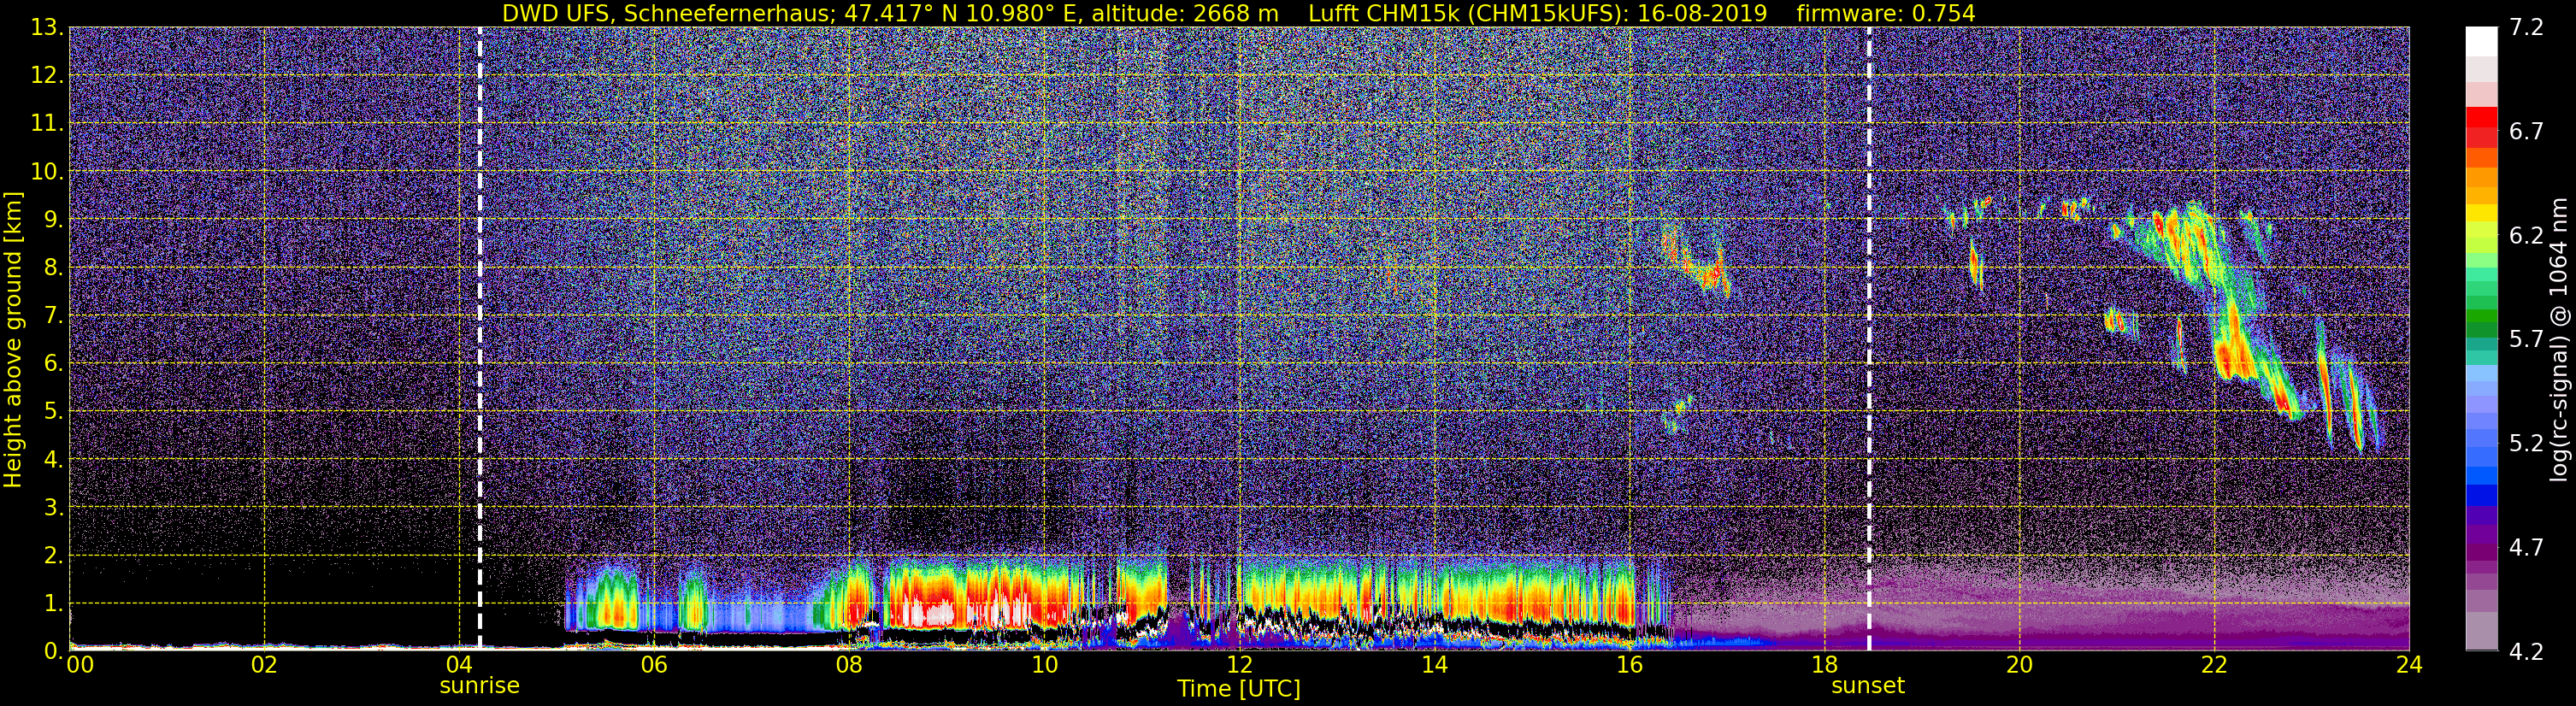The height and width of the screenshot is (706, 2576).
Task: Click the time axis tick label 04
Action: click(459, 665)
